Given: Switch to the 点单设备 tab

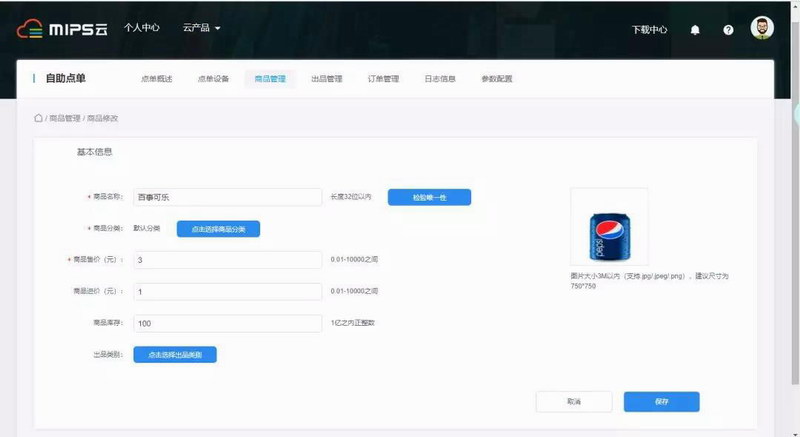Looking at the screenshot, I should coord(213,79).
